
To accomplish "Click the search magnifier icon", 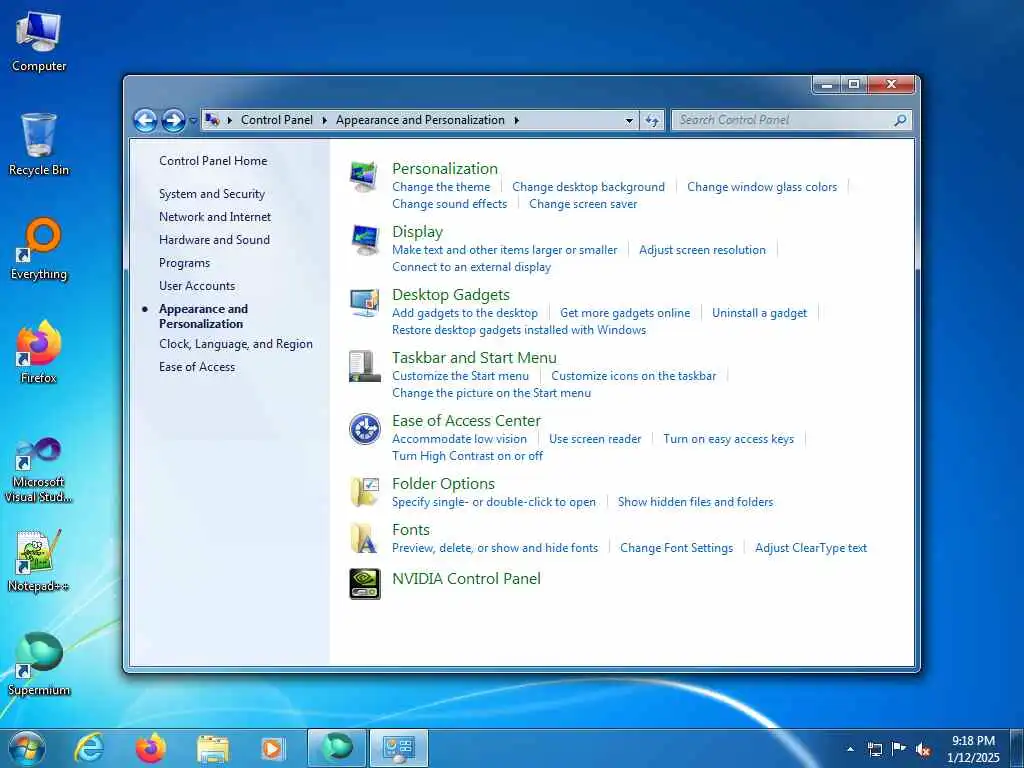I will pos(900,120).
